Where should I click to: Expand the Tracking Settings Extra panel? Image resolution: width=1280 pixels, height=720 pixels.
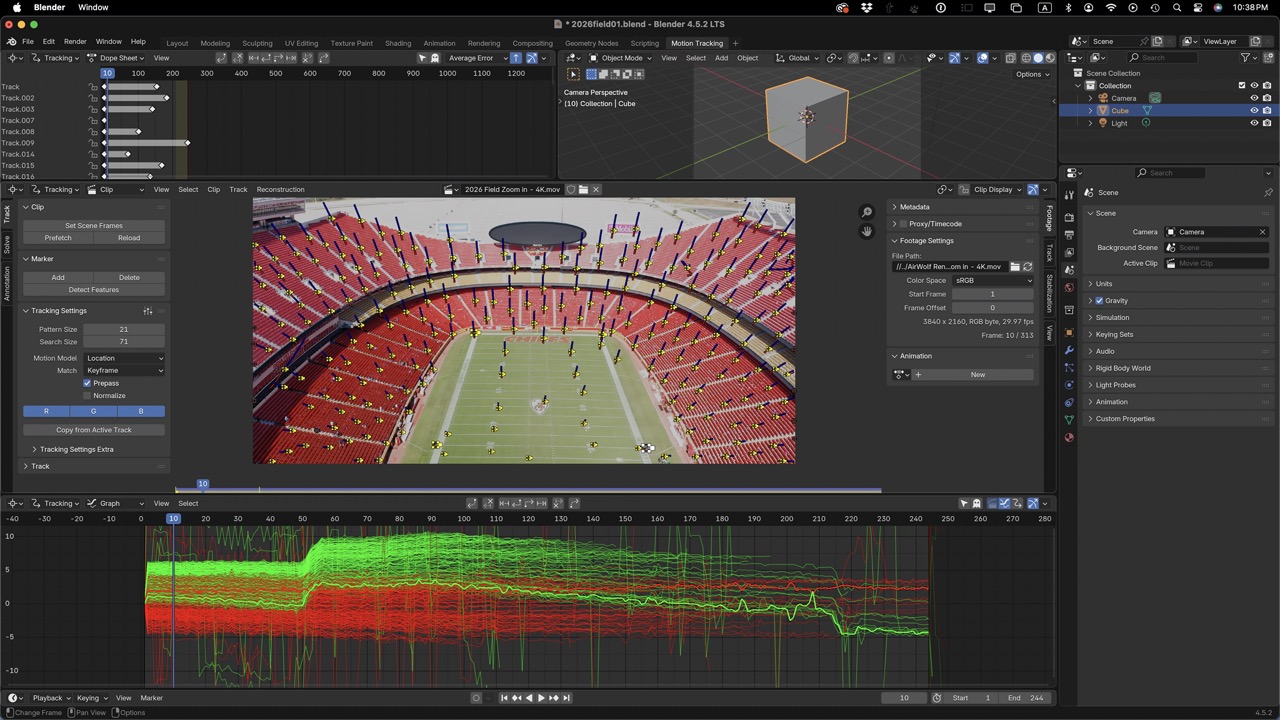point(75,449)
